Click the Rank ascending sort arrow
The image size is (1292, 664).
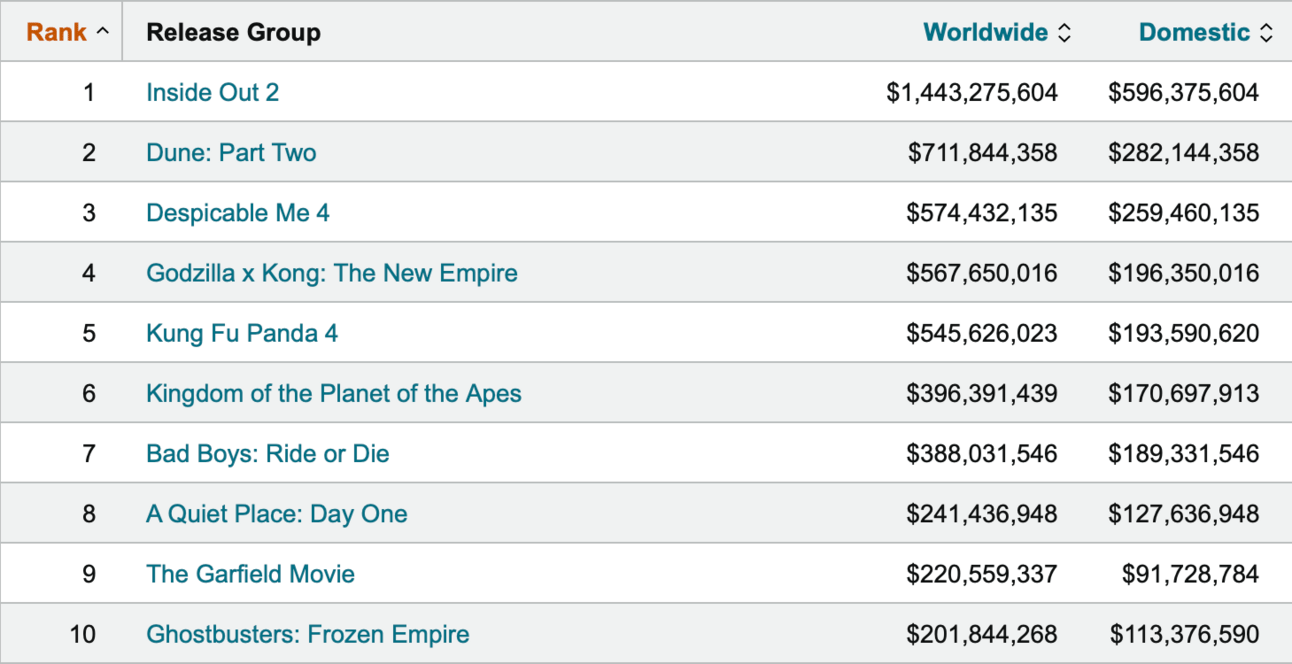point(102,32)
